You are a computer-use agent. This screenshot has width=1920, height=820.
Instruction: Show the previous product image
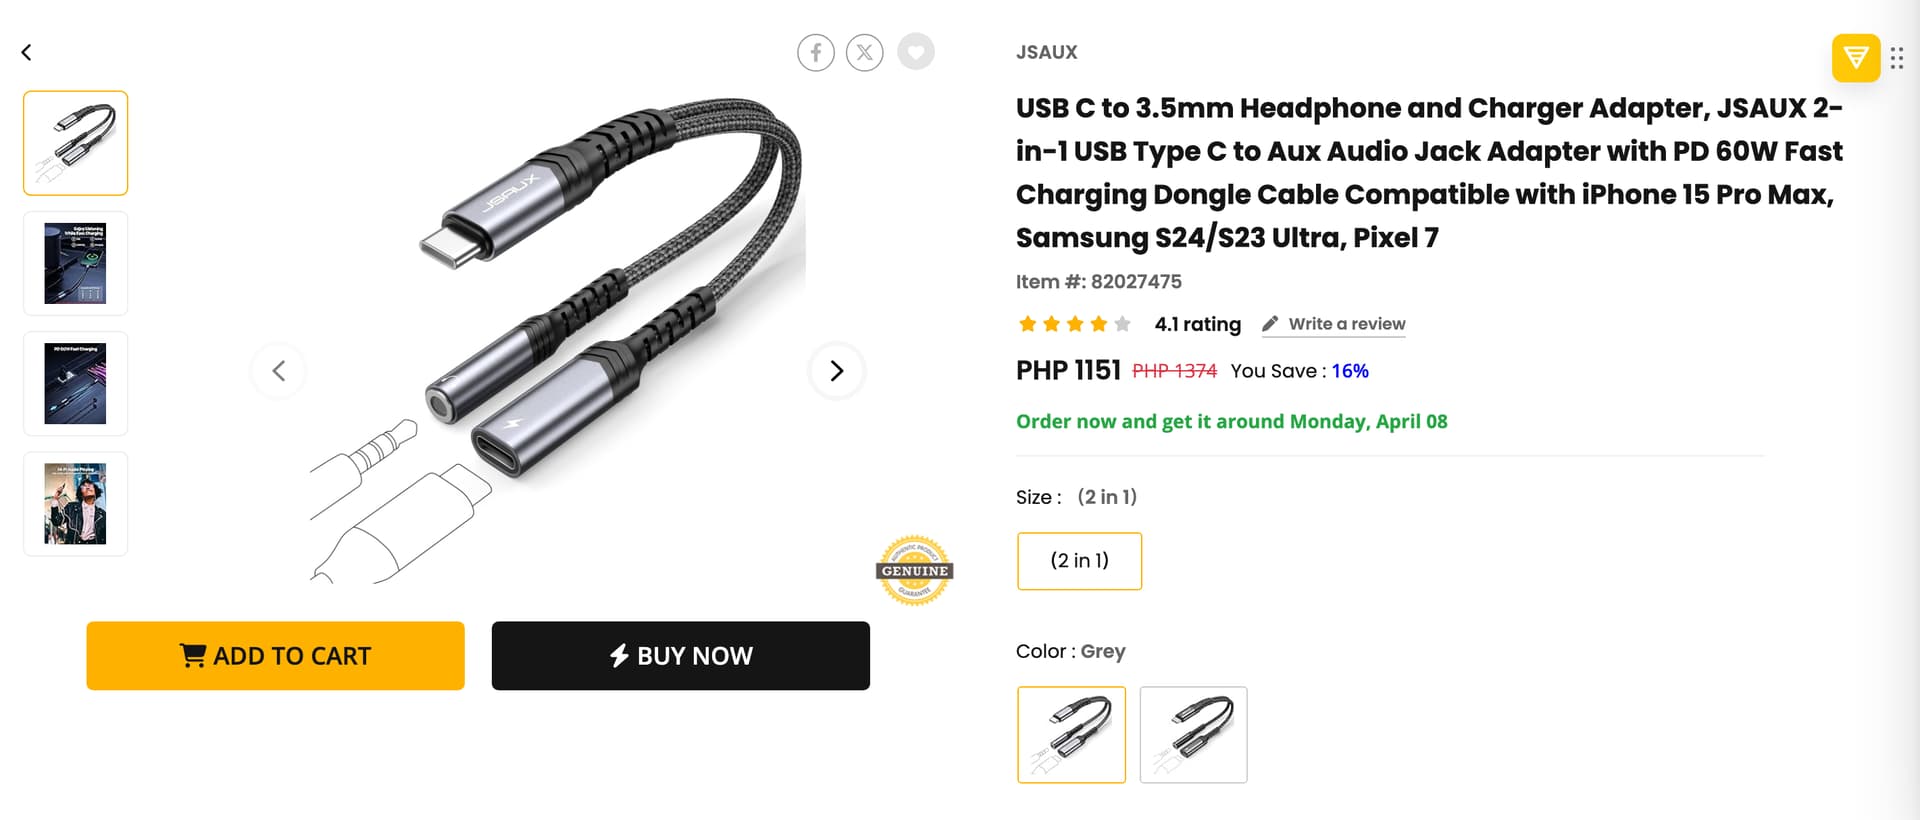click(279, 371)
